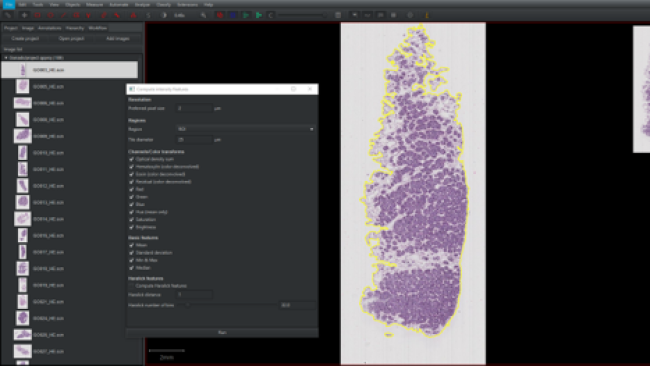Adjust the Haralick number of bins slider

click(x=227, y=305)
